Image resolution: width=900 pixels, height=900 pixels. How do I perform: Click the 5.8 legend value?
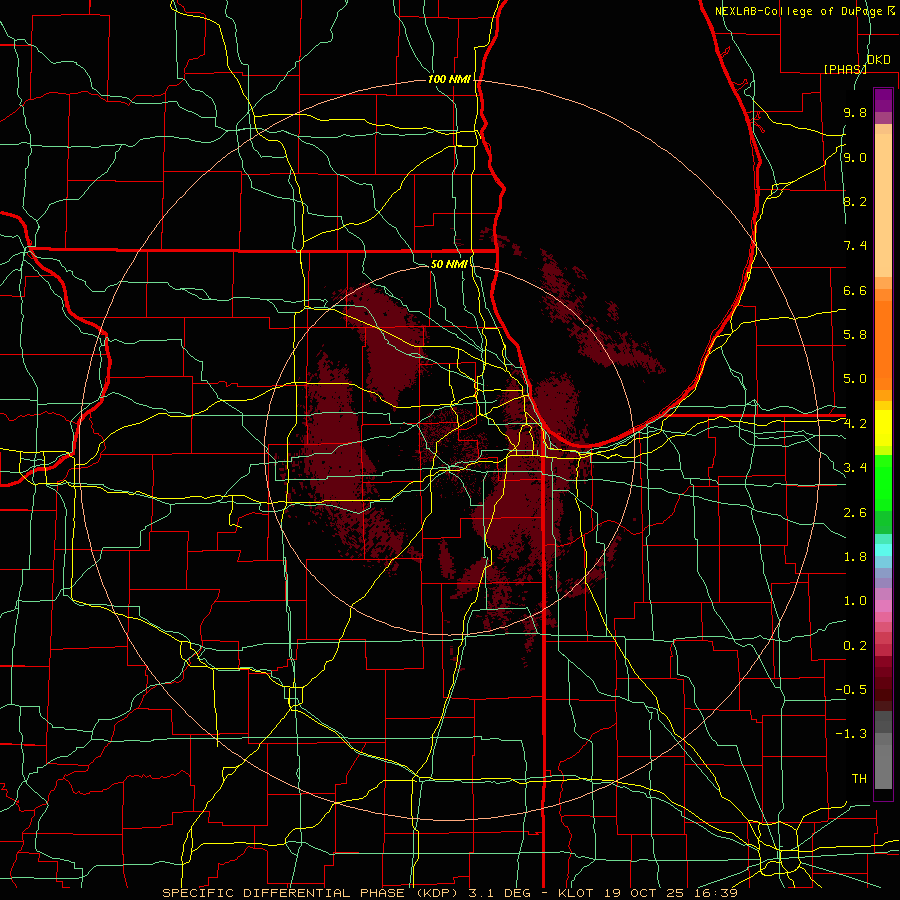pos(855,335)
